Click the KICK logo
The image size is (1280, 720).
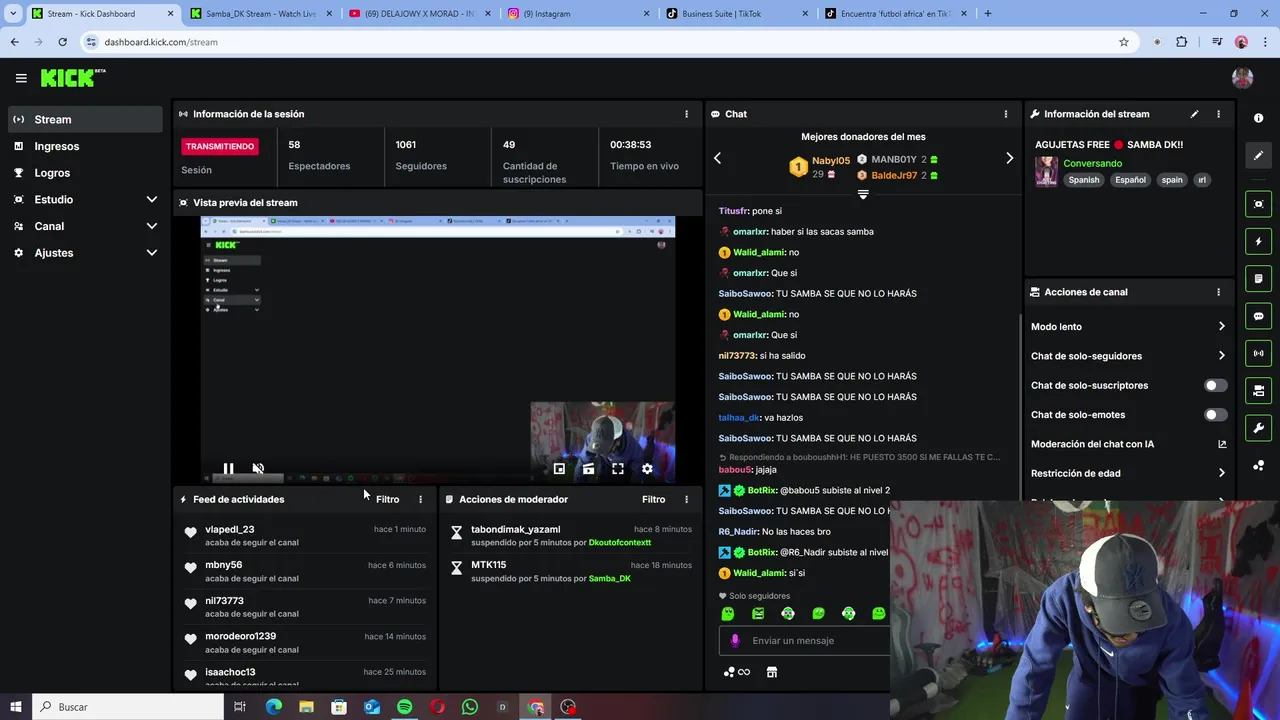coord(72,78)
